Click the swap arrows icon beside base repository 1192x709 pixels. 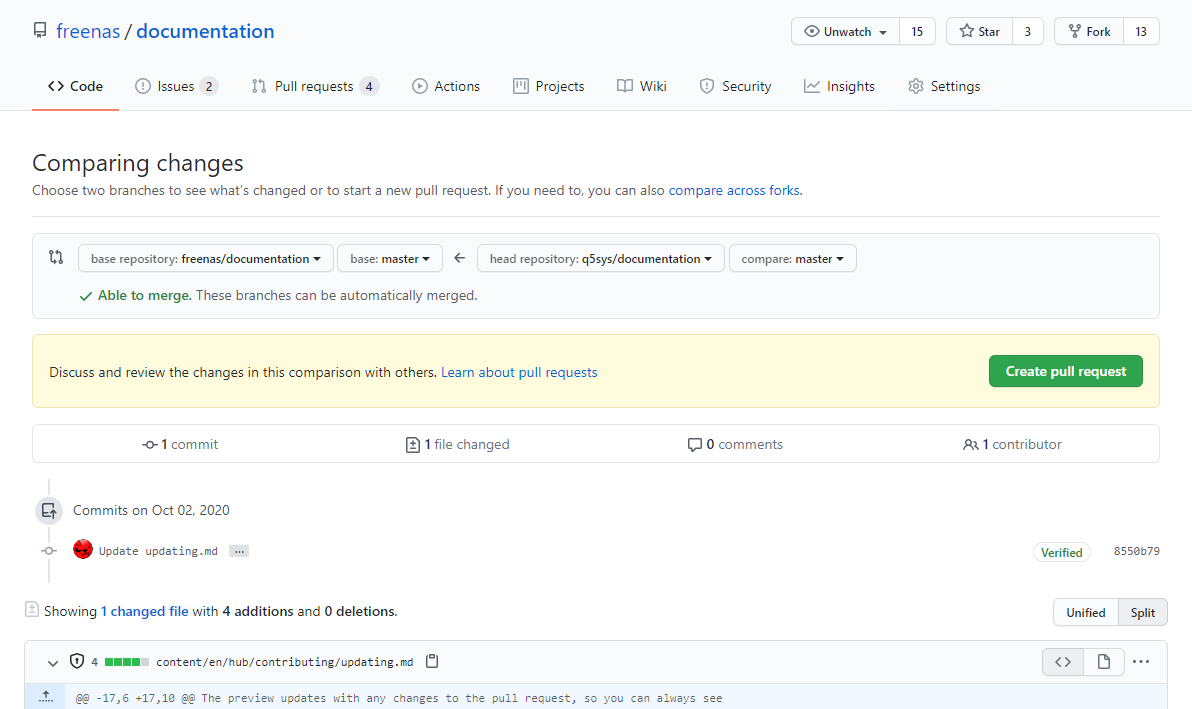tap(56, 258)
